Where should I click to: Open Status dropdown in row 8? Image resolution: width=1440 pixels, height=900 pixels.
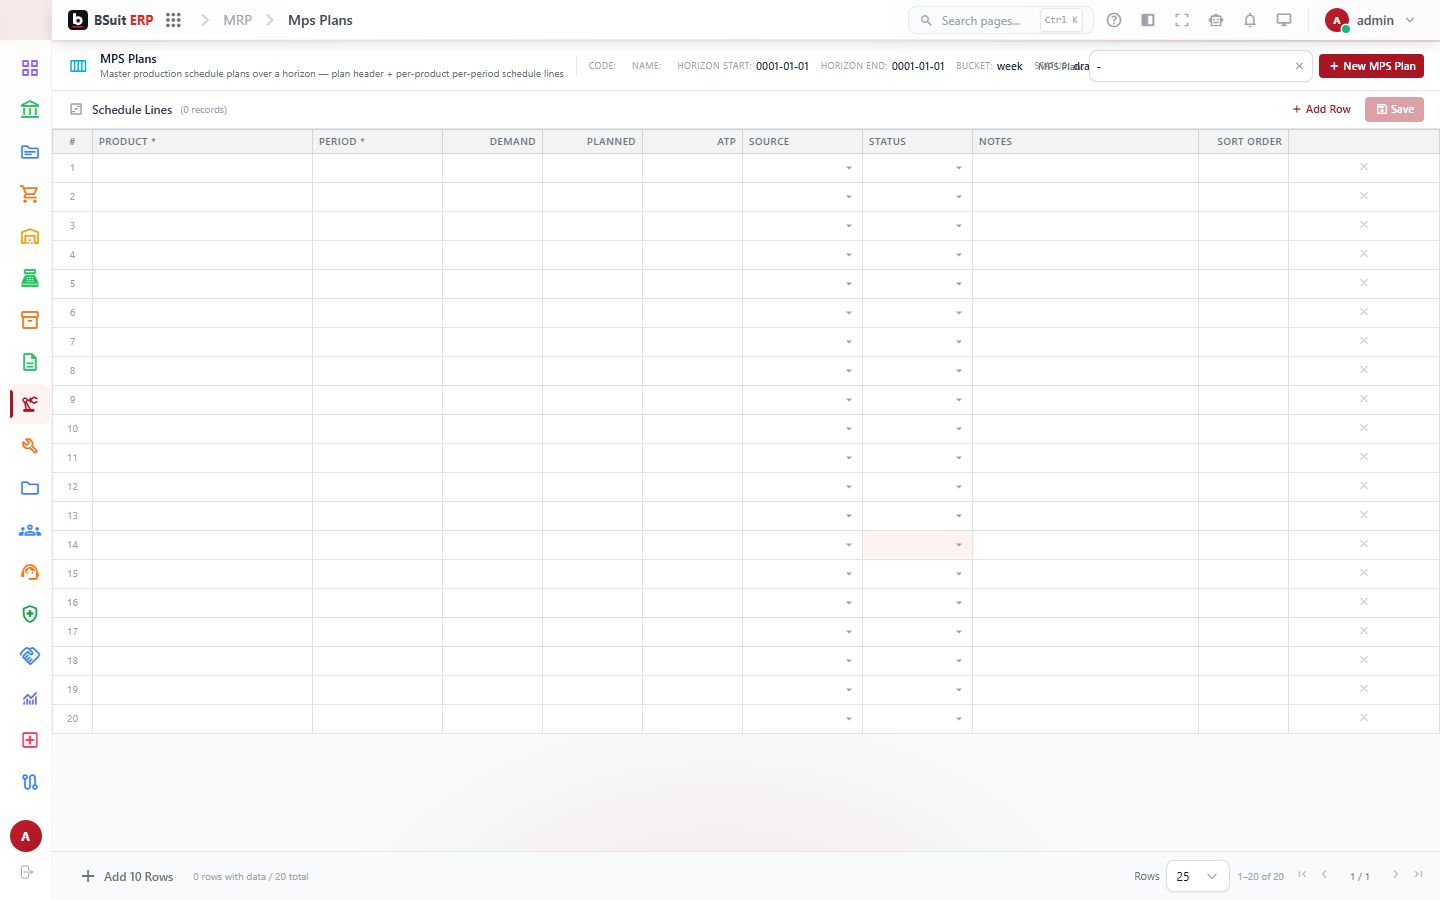coord(958,371)
